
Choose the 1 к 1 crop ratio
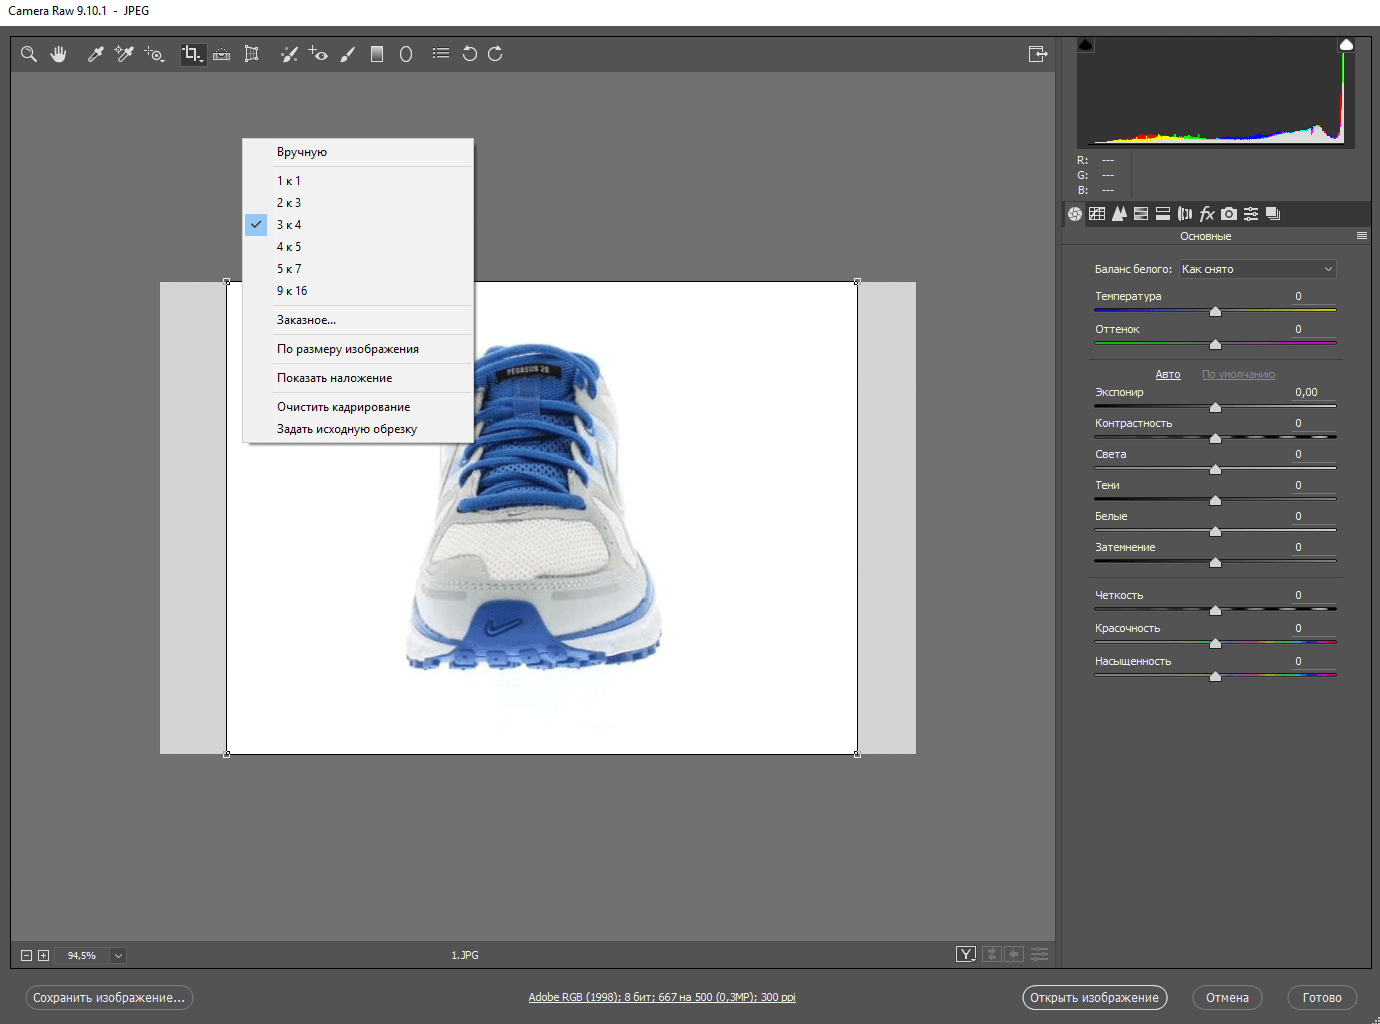tap(289, 181)
